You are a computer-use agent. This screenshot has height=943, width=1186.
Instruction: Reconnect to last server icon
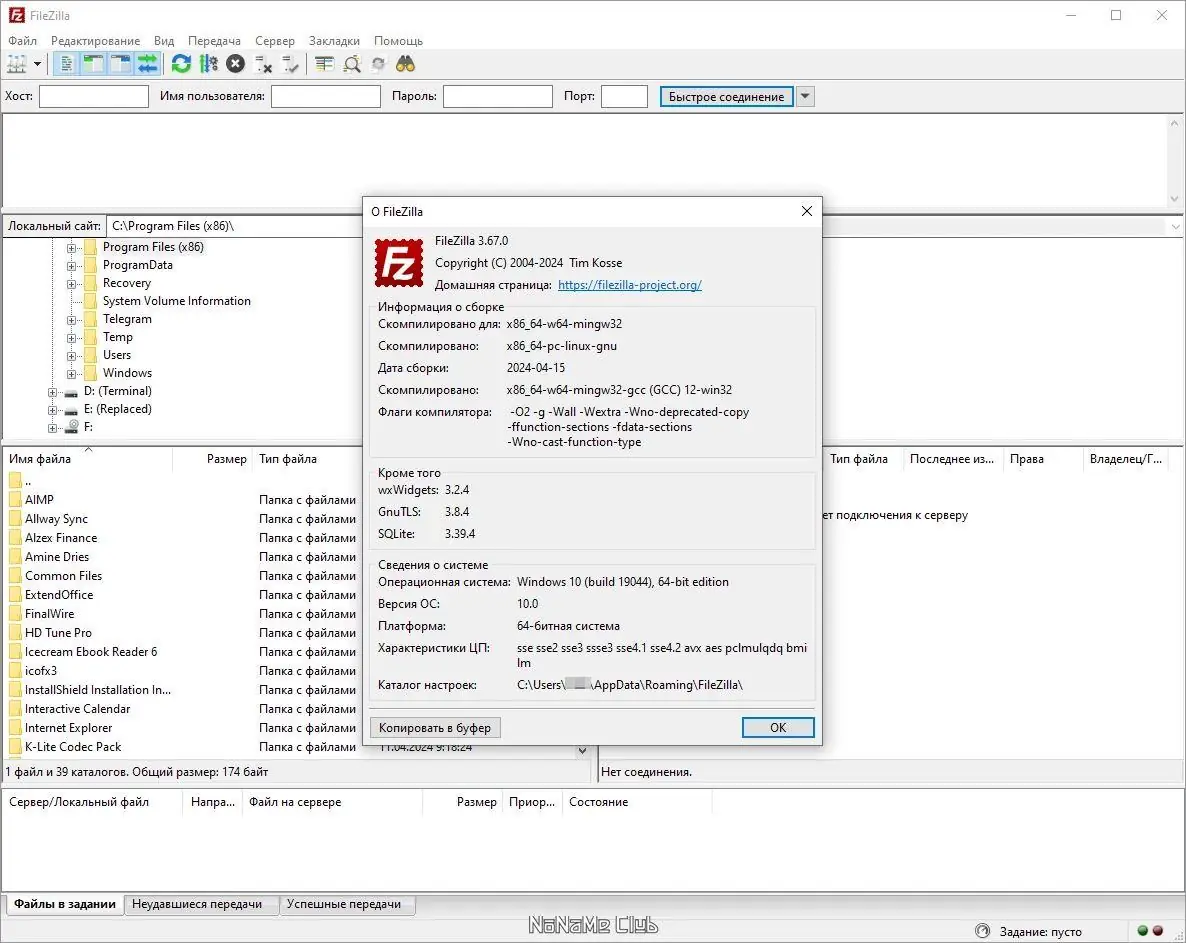[290, 64]
